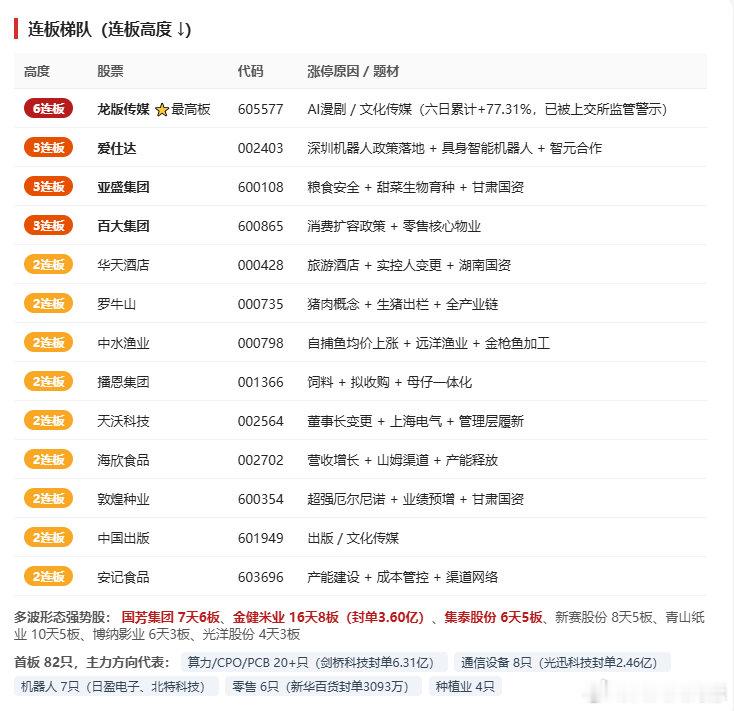Click 消费扩容政策 + 零售核心物业 text
The height and width of the screenshot is (711, 734).
pyautogui.click(x=394, y=226)
